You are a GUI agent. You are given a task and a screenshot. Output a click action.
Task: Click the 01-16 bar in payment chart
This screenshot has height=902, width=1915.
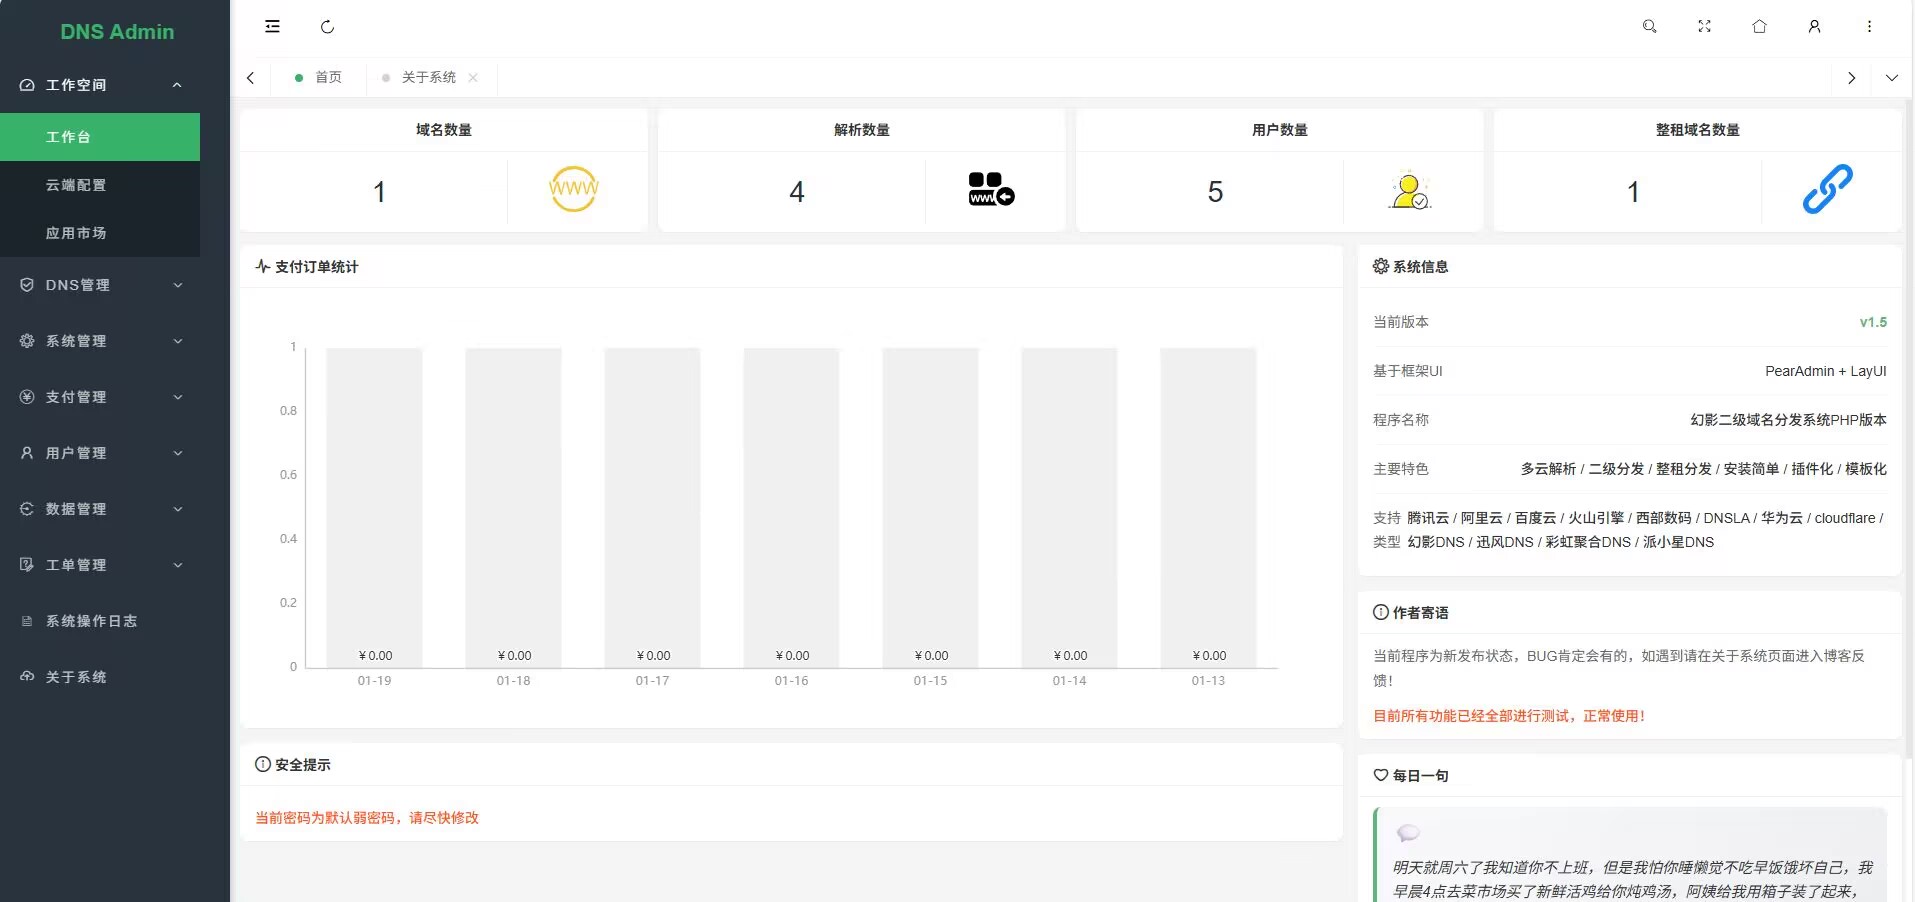tap(791, 507)
